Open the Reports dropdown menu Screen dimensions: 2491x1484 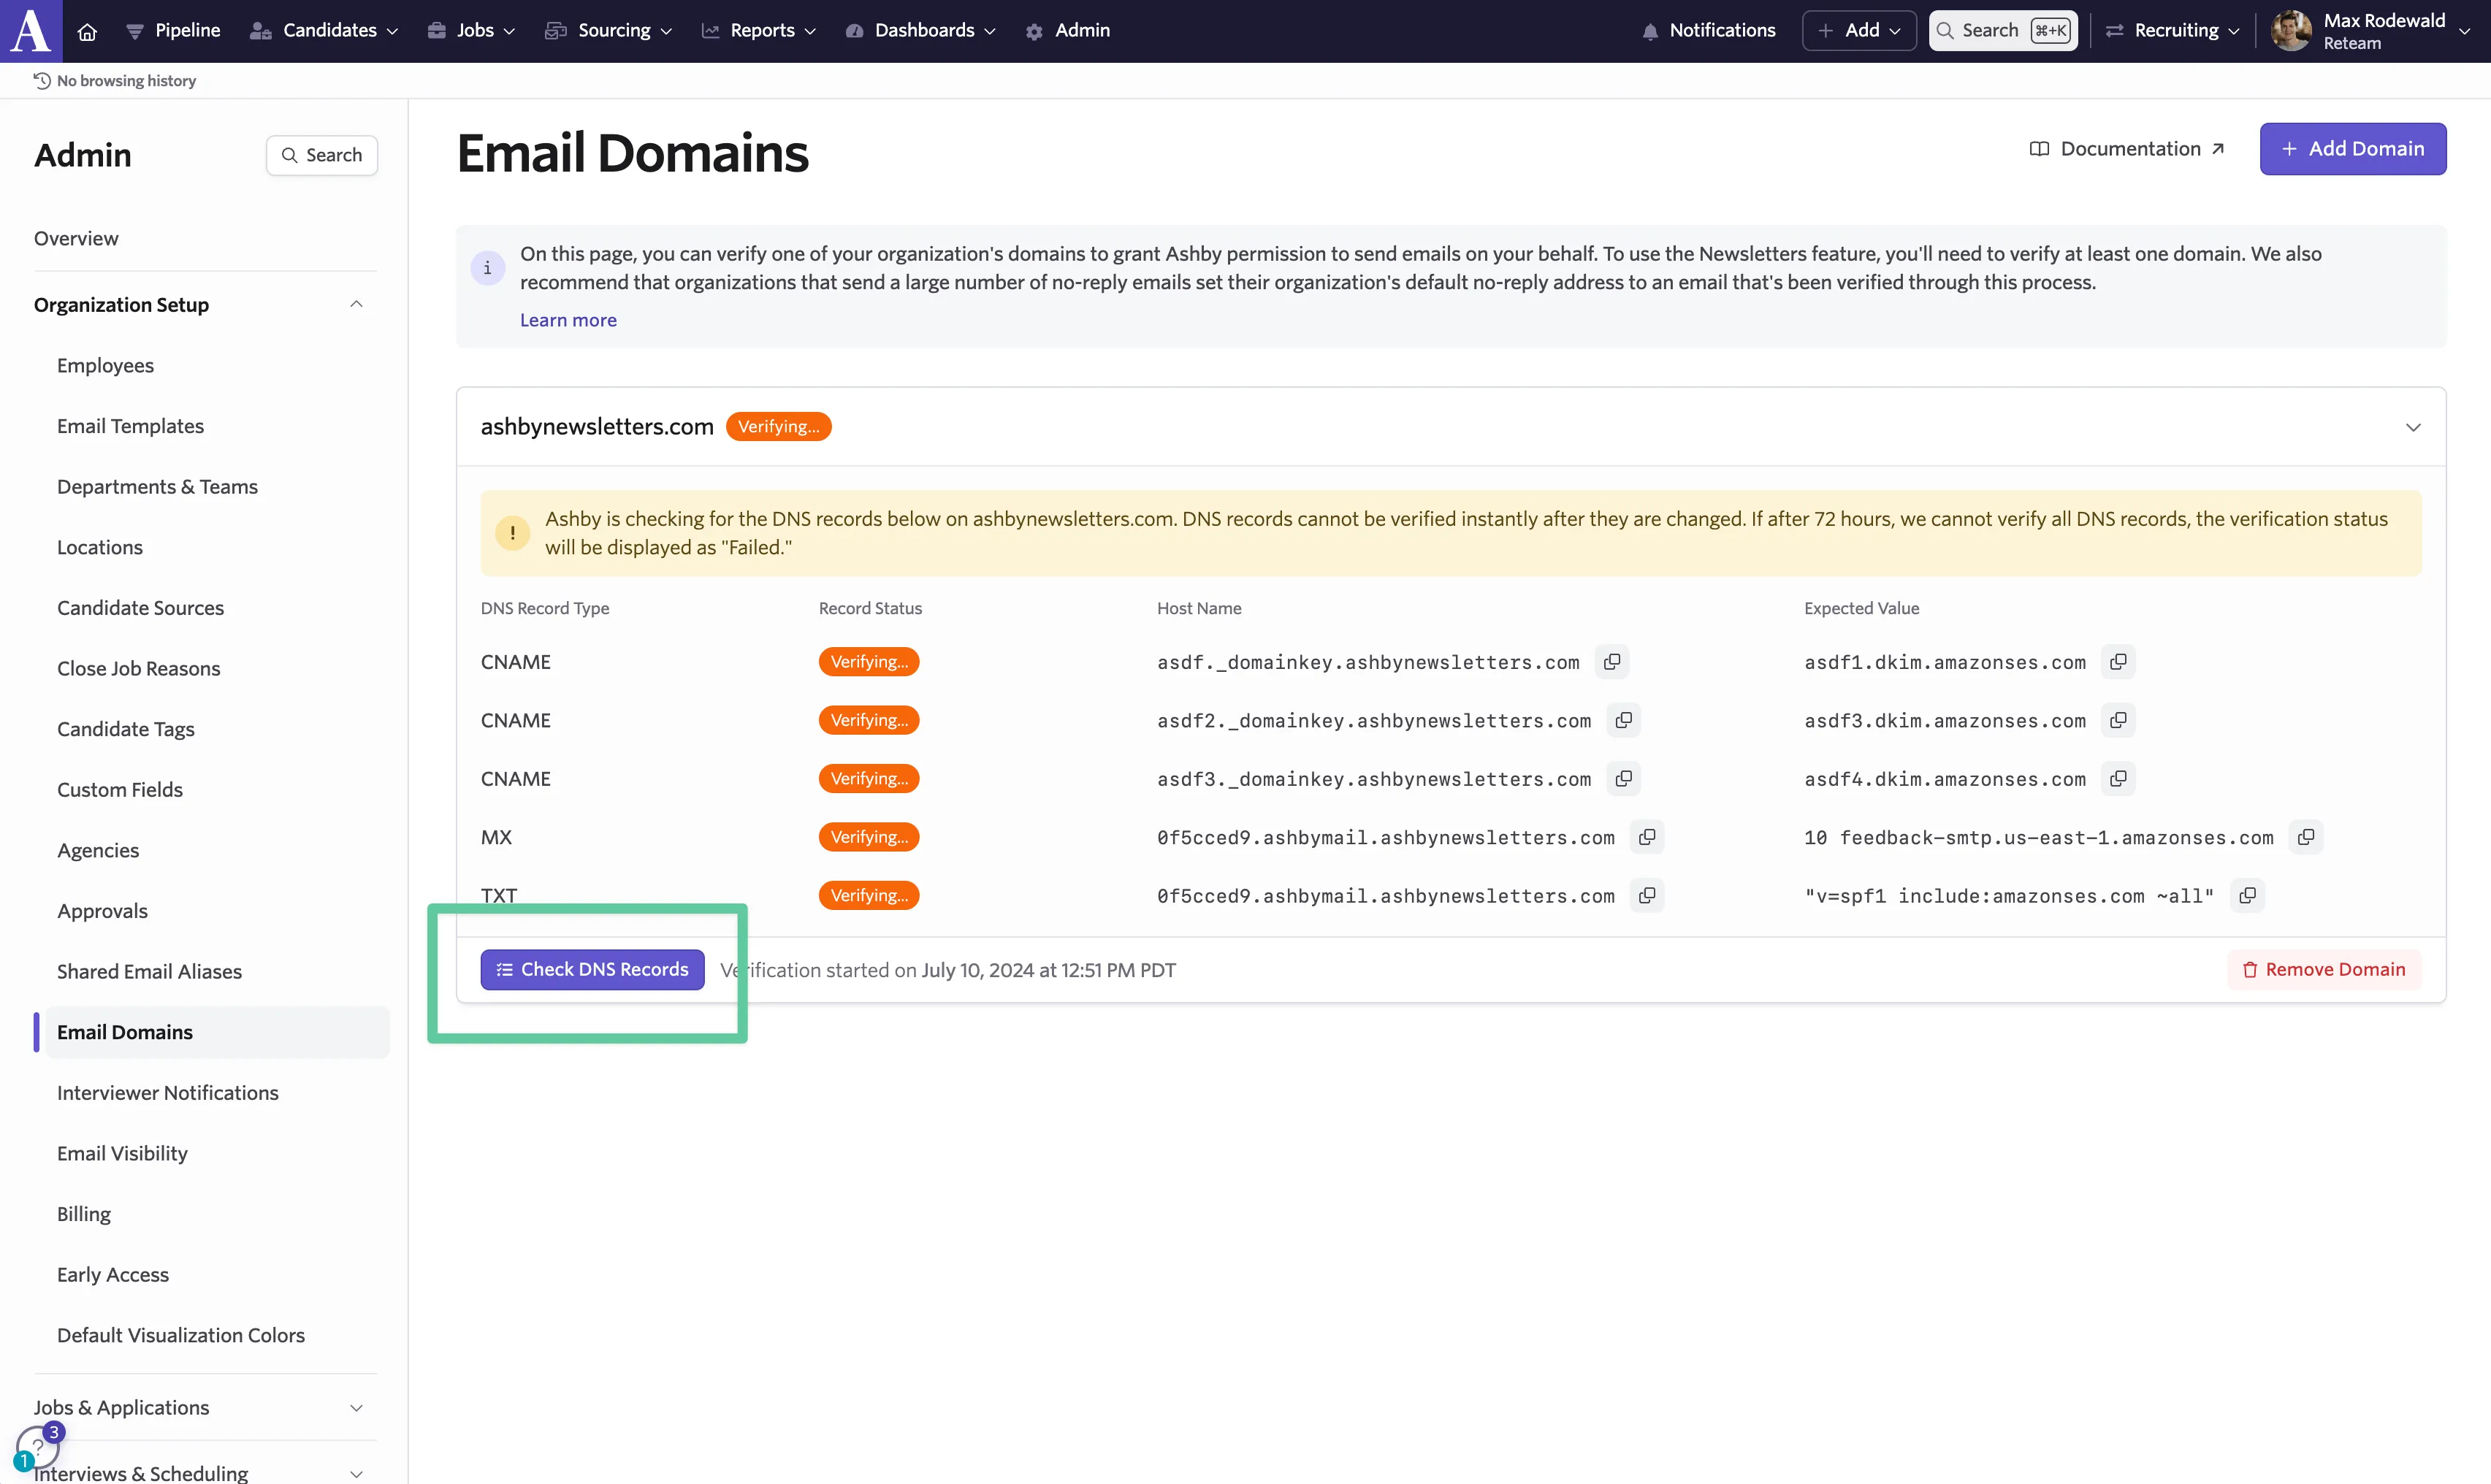click(x=759, y=31)
